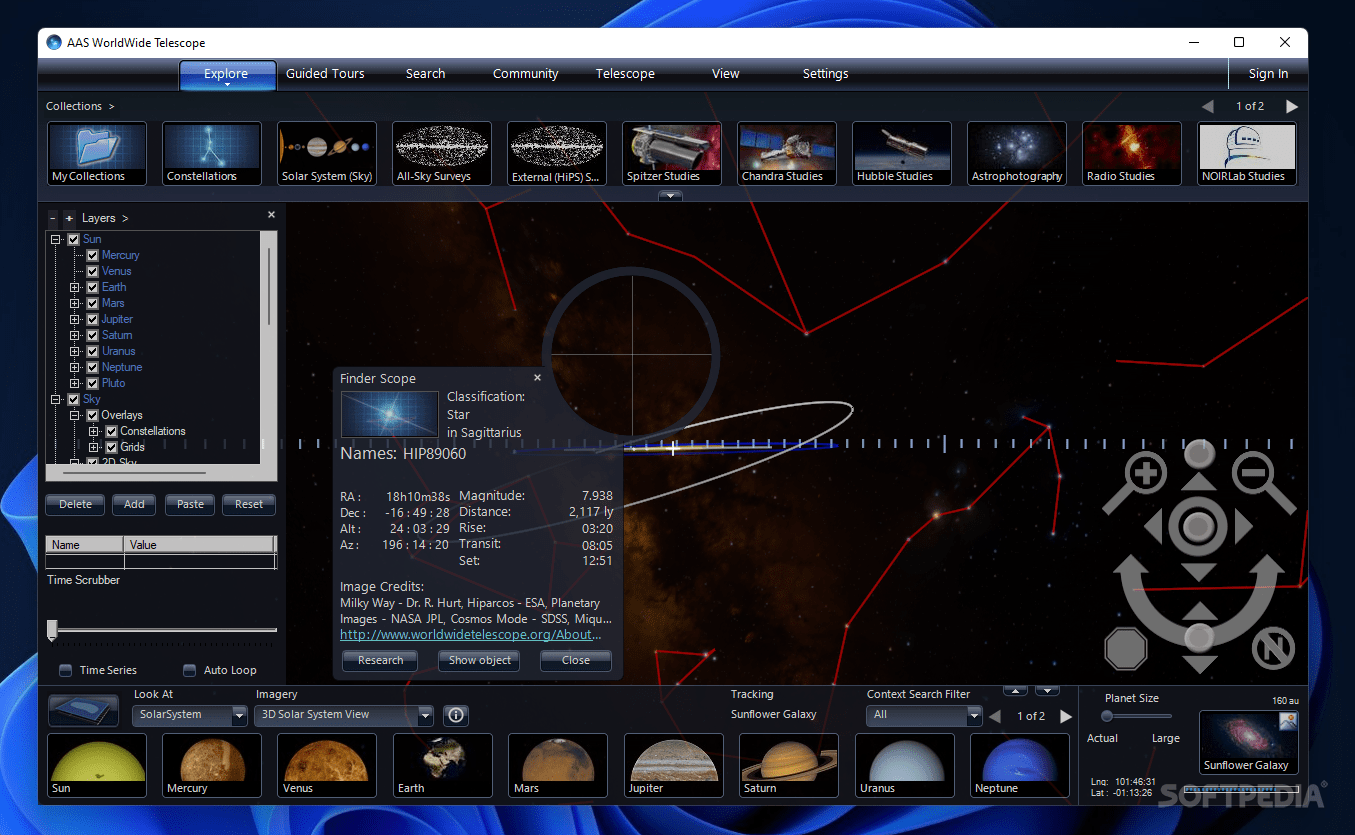The width and height of the screenshot is (1355, 835).
Task: Collapse the Overlays tree node
Action: pos(75,415)
